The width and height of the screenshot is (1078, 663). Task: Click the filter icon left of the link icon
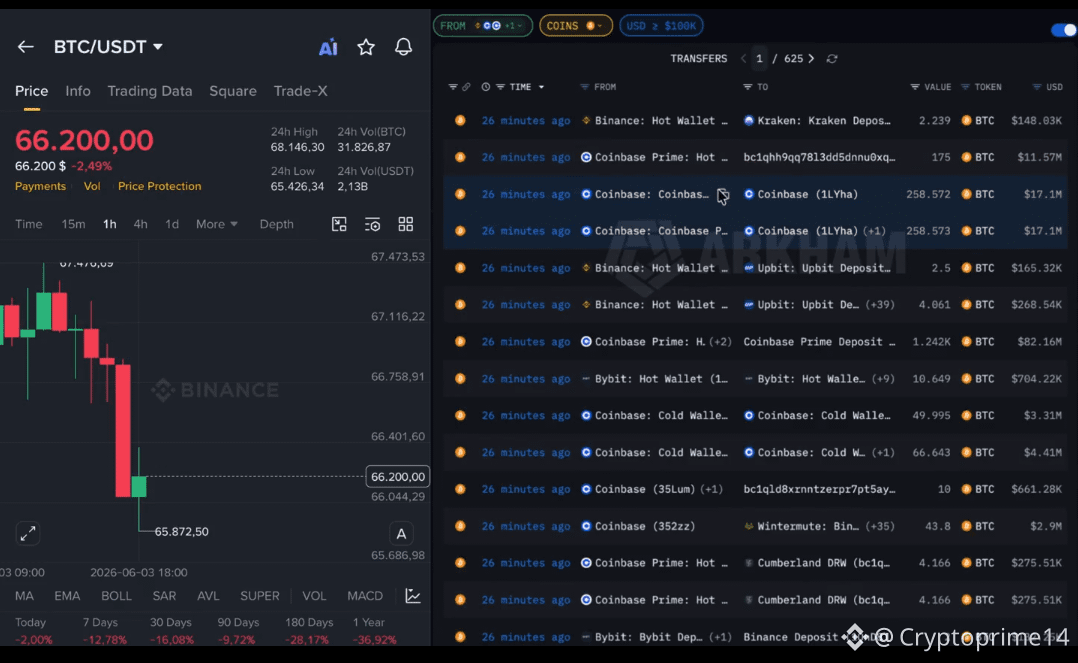(x=452, y=87)
